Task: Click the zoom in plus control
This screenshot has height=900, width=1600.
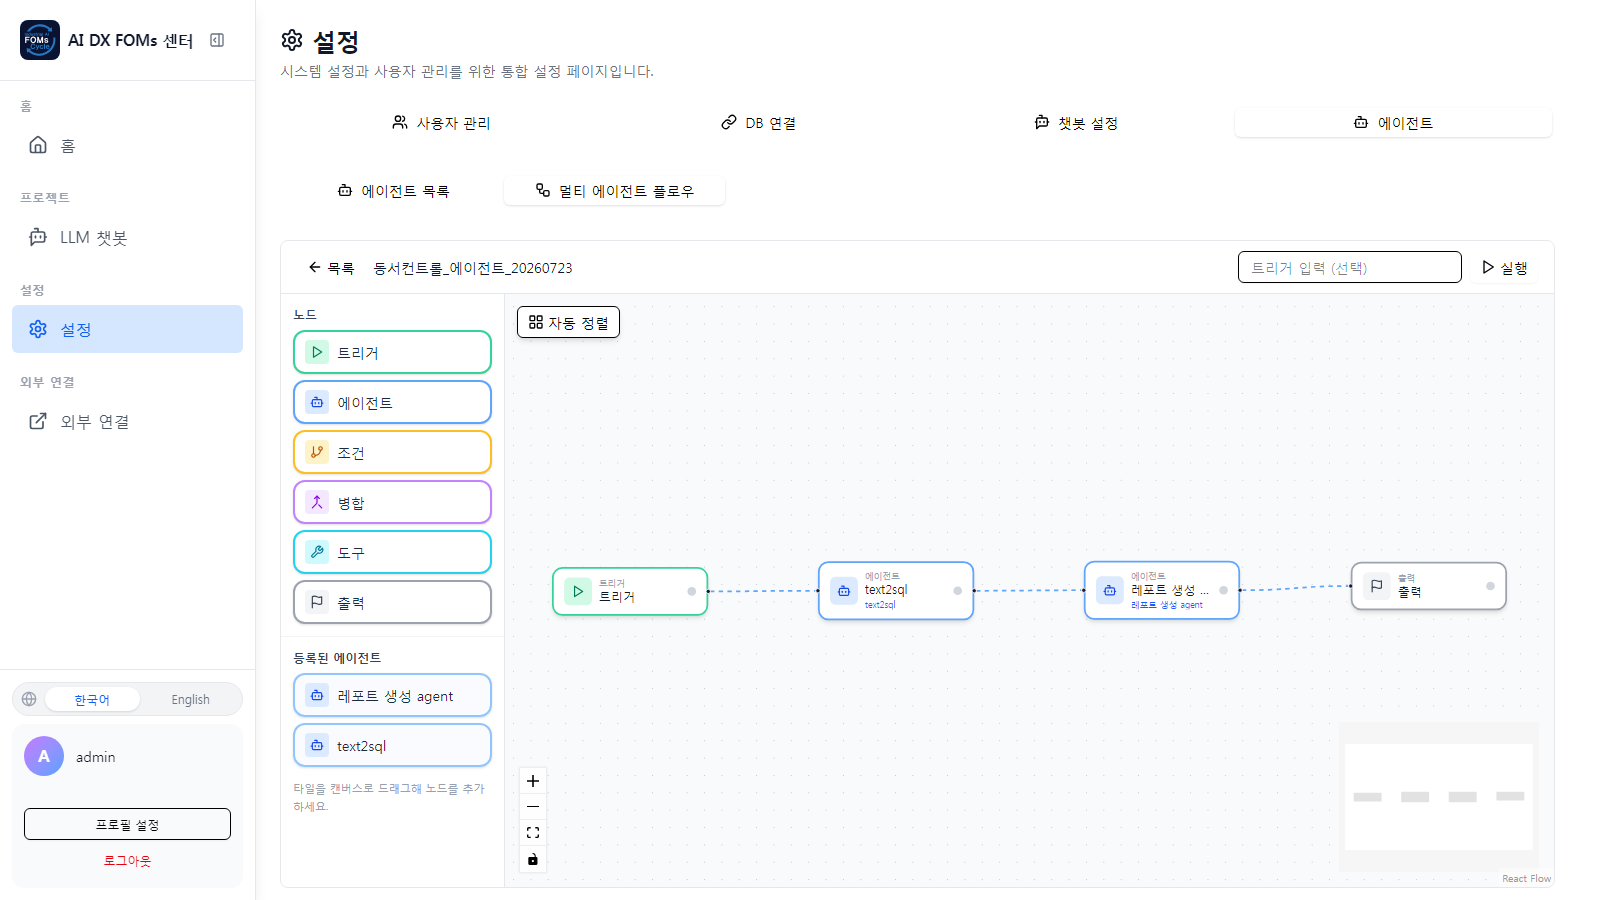Action: 533,781
